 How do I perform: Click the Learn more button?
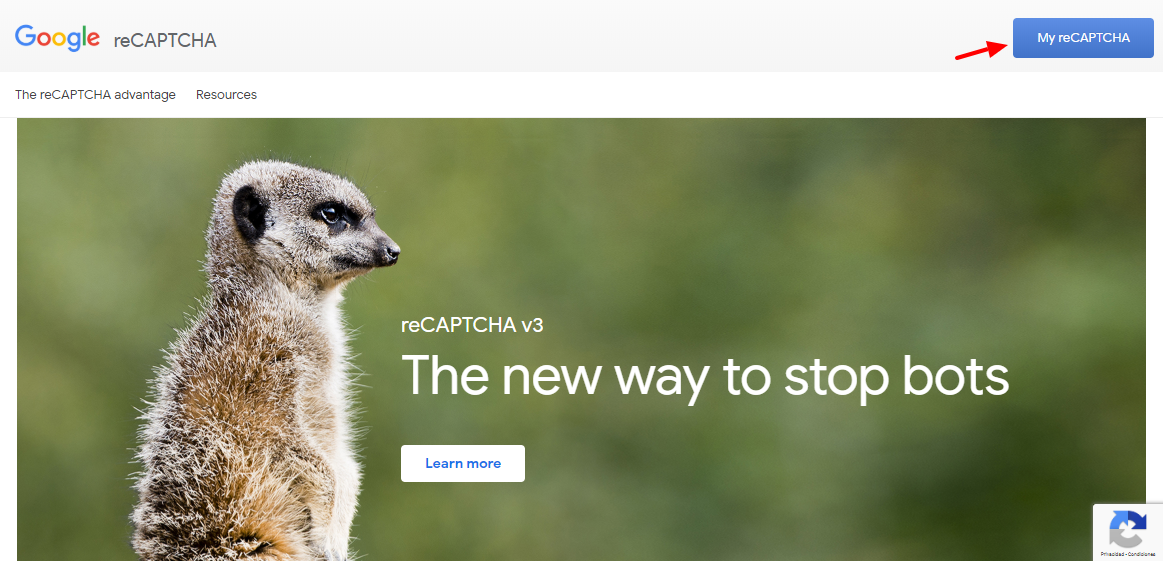[463, 463]
